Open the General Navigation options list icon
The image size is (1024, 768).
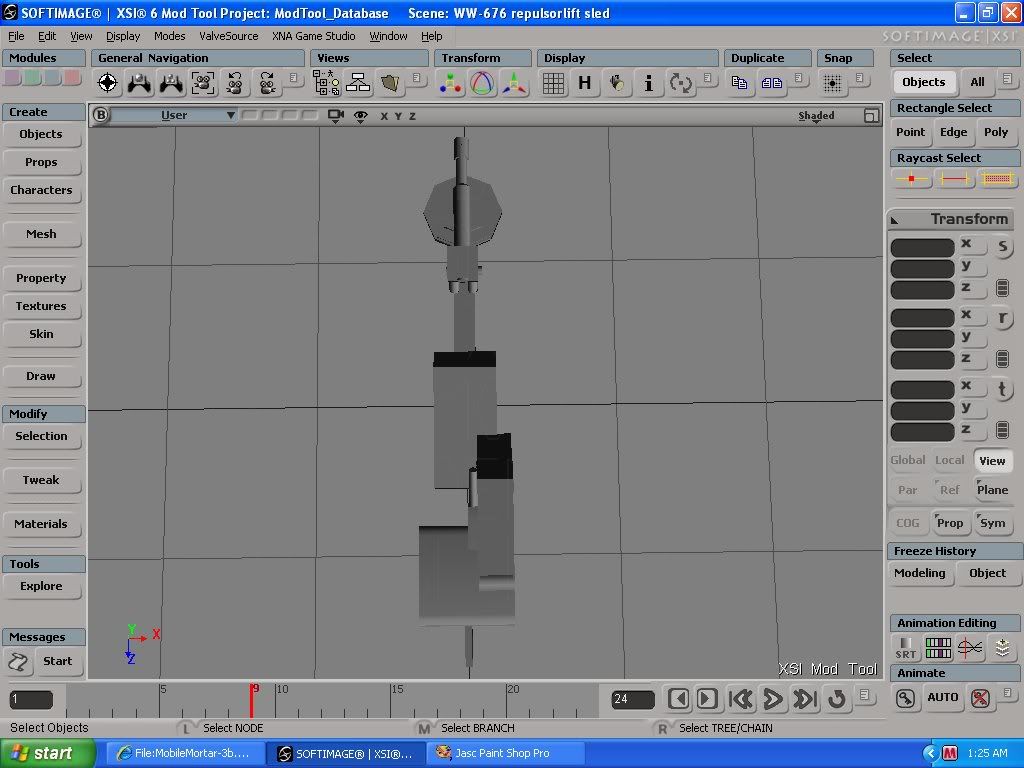[293, 78]
